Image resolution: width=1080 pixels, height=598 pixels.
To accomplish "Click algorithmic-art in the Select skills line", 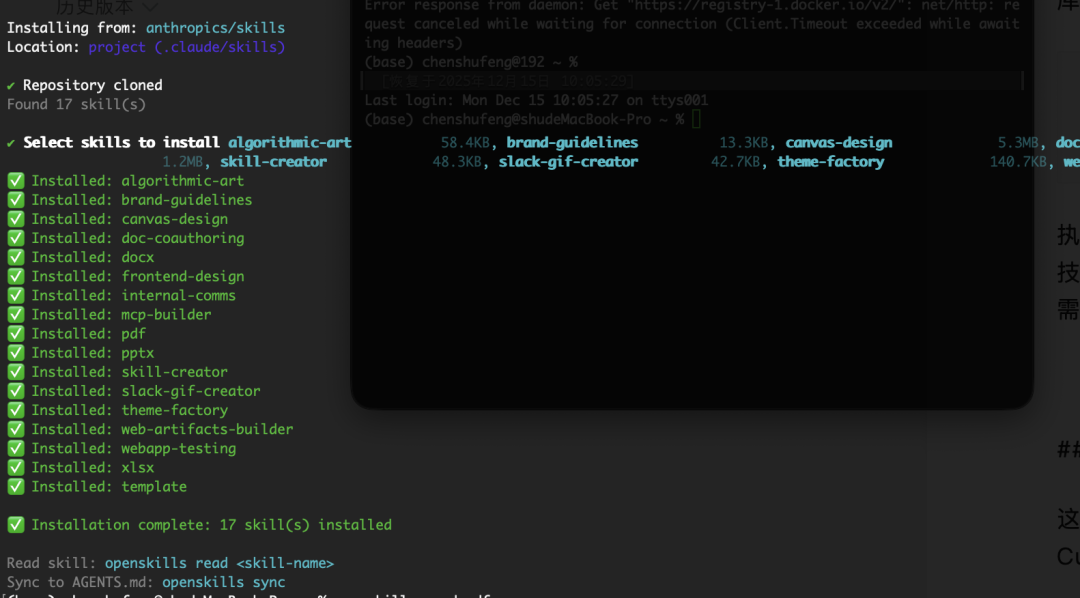I will point(290,143).
